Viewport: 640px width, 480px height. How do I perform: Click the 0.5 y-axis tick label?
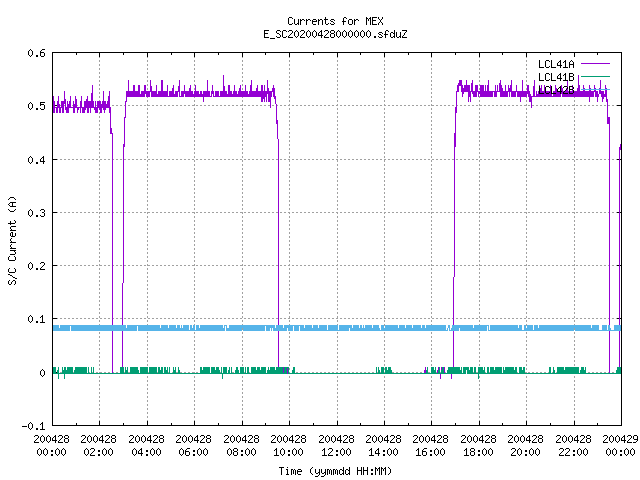coord(36,106)
